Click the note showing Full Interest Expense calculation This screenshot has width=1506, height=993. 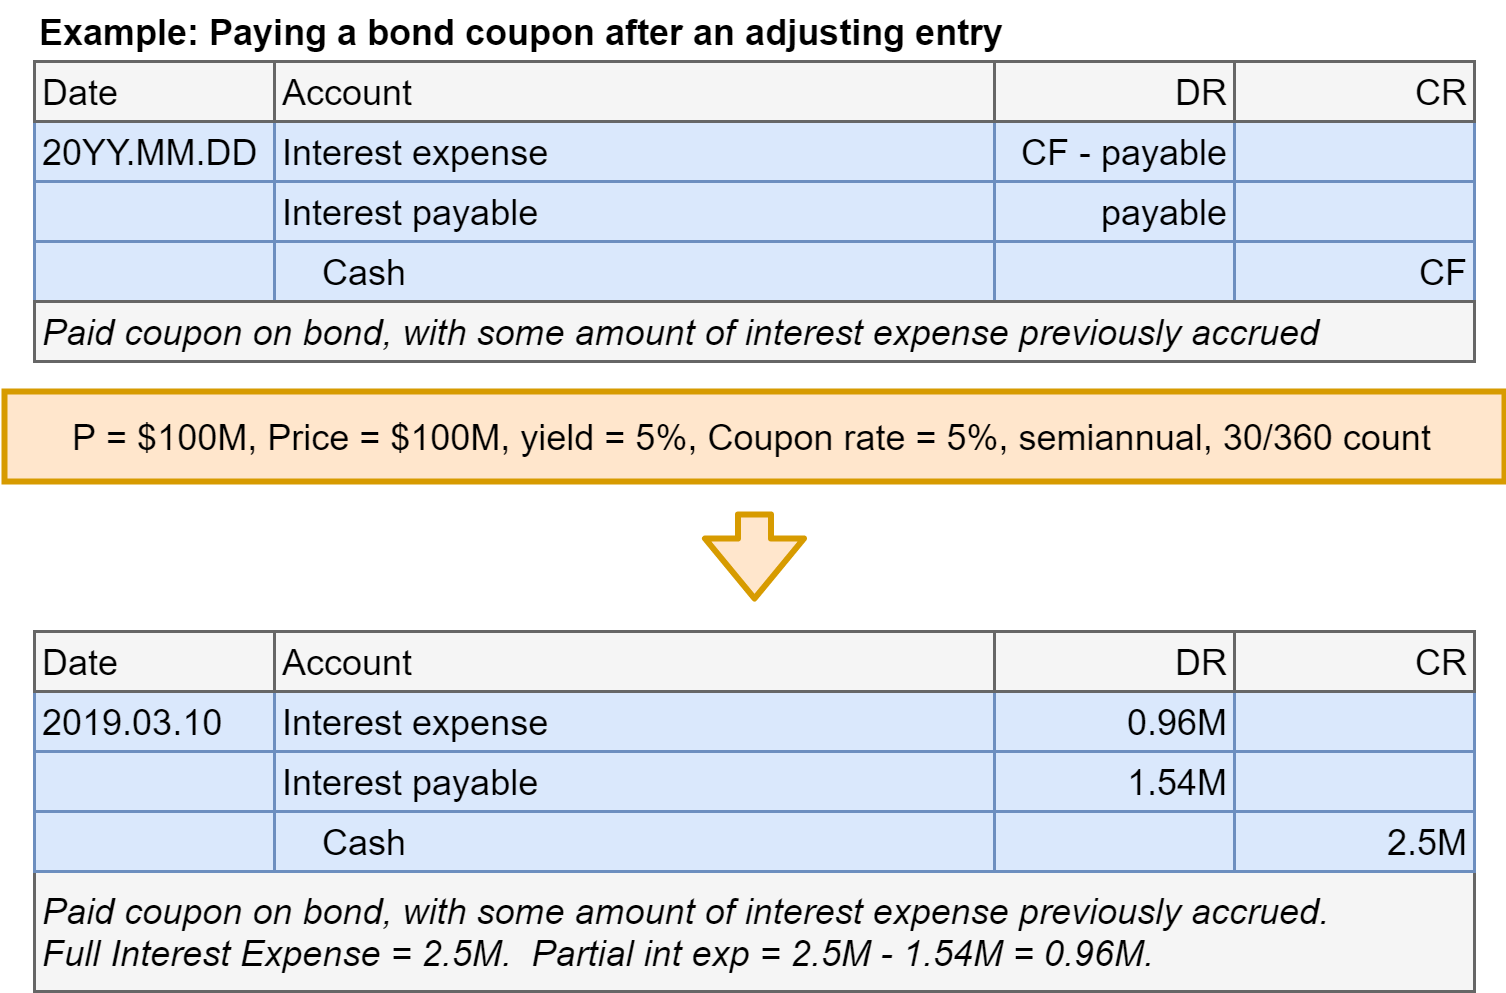click(598, 953)
